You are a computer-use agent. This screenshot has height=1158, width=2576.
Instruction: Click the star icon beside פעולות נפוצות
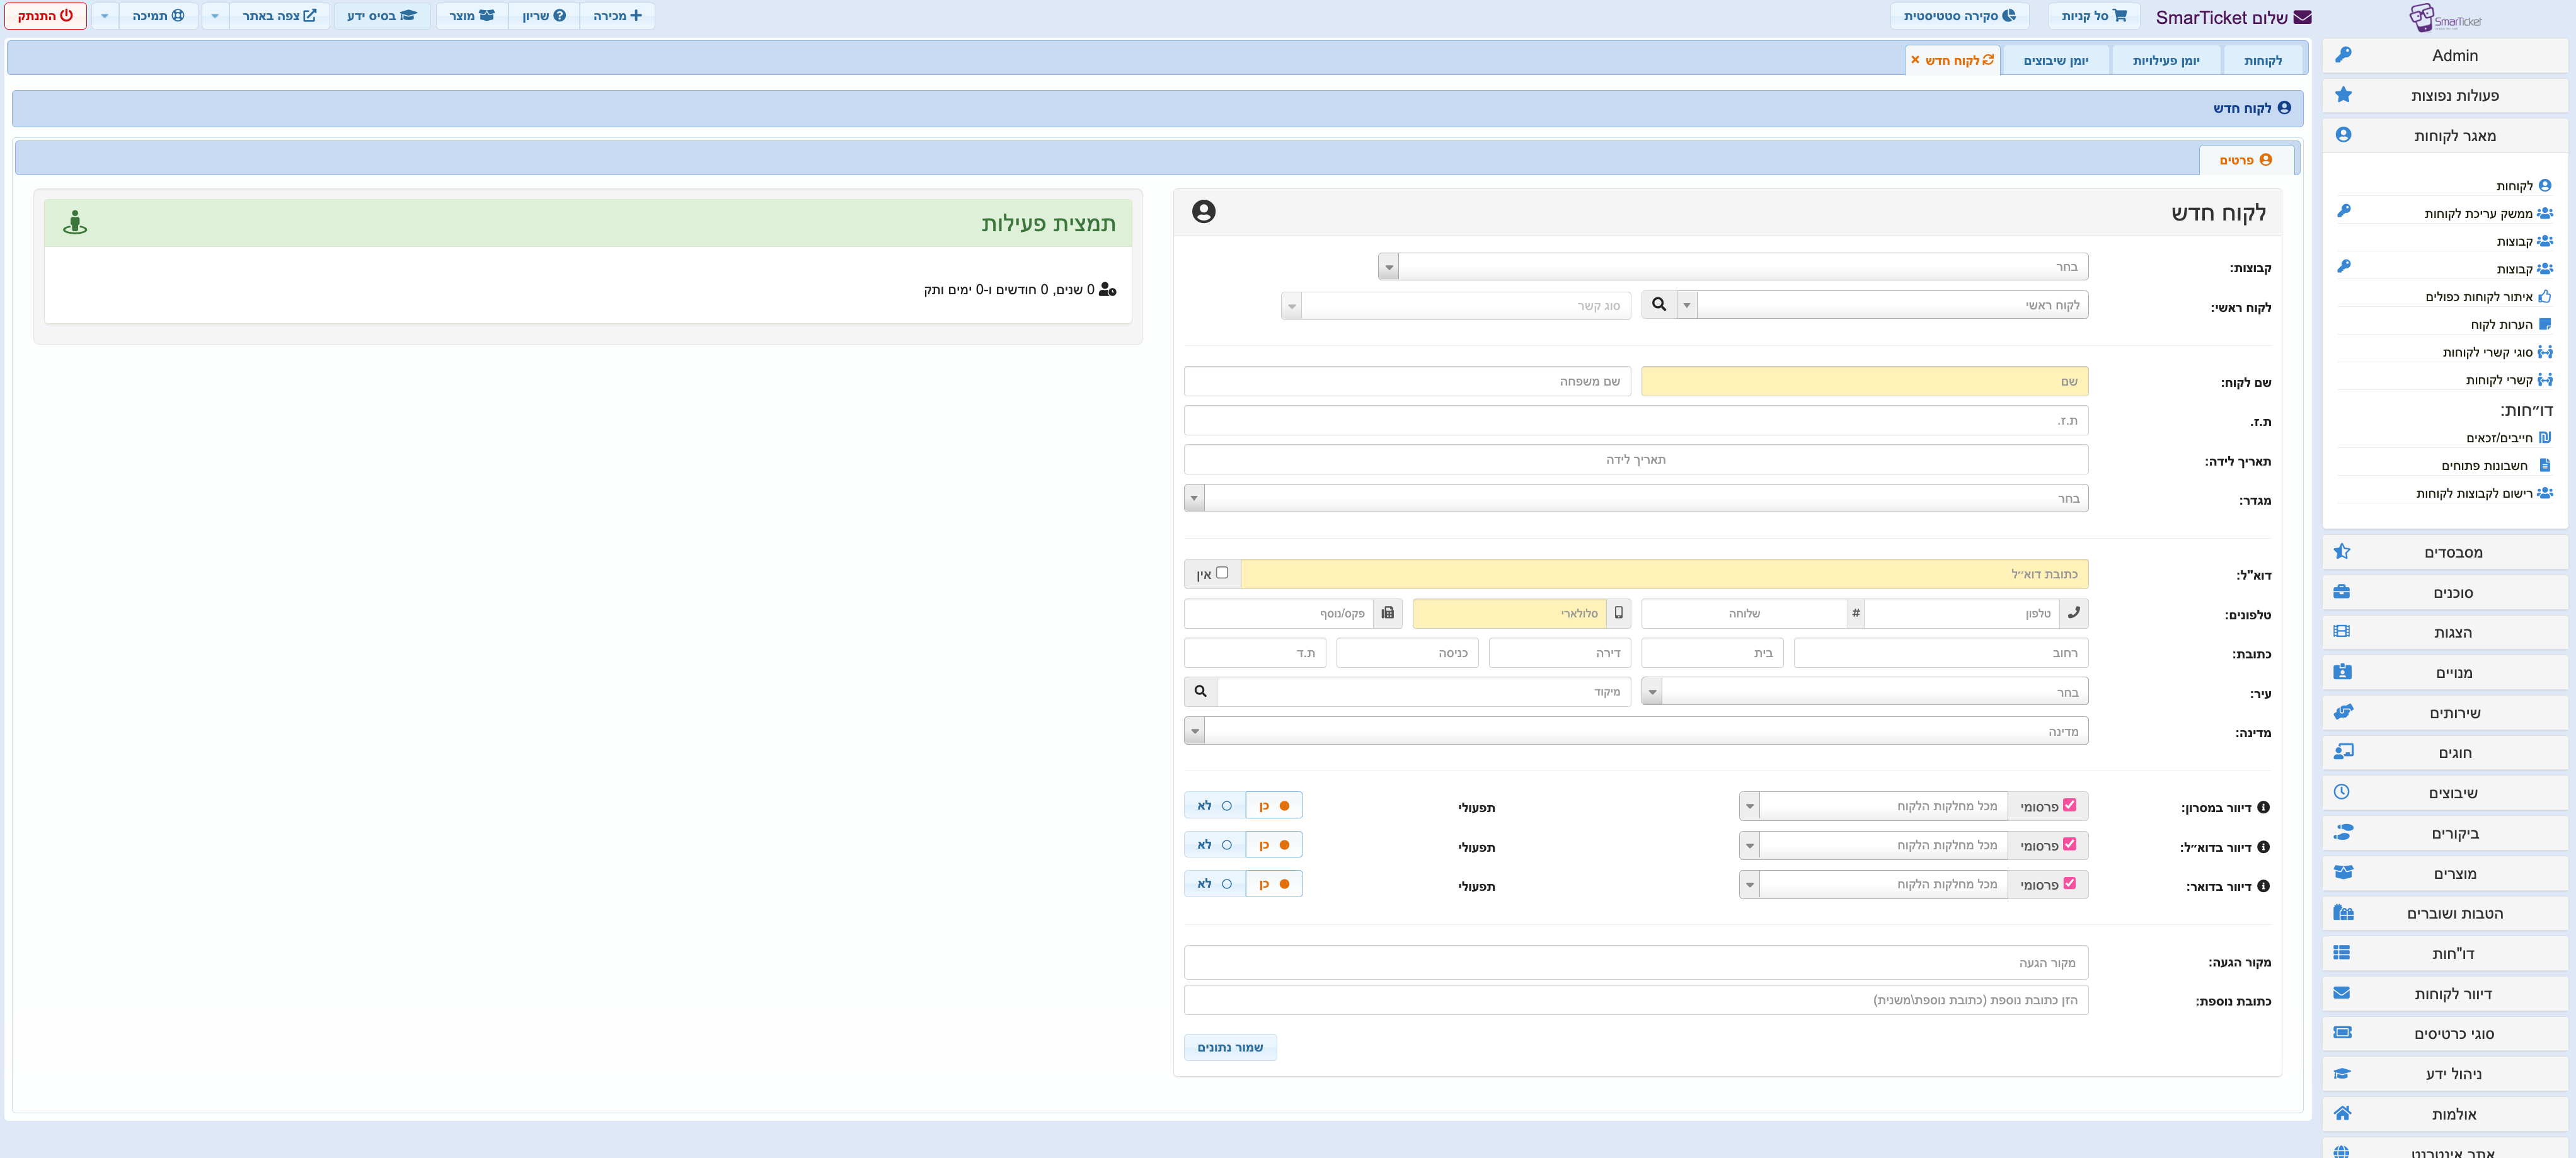(x=2343, y=95)
